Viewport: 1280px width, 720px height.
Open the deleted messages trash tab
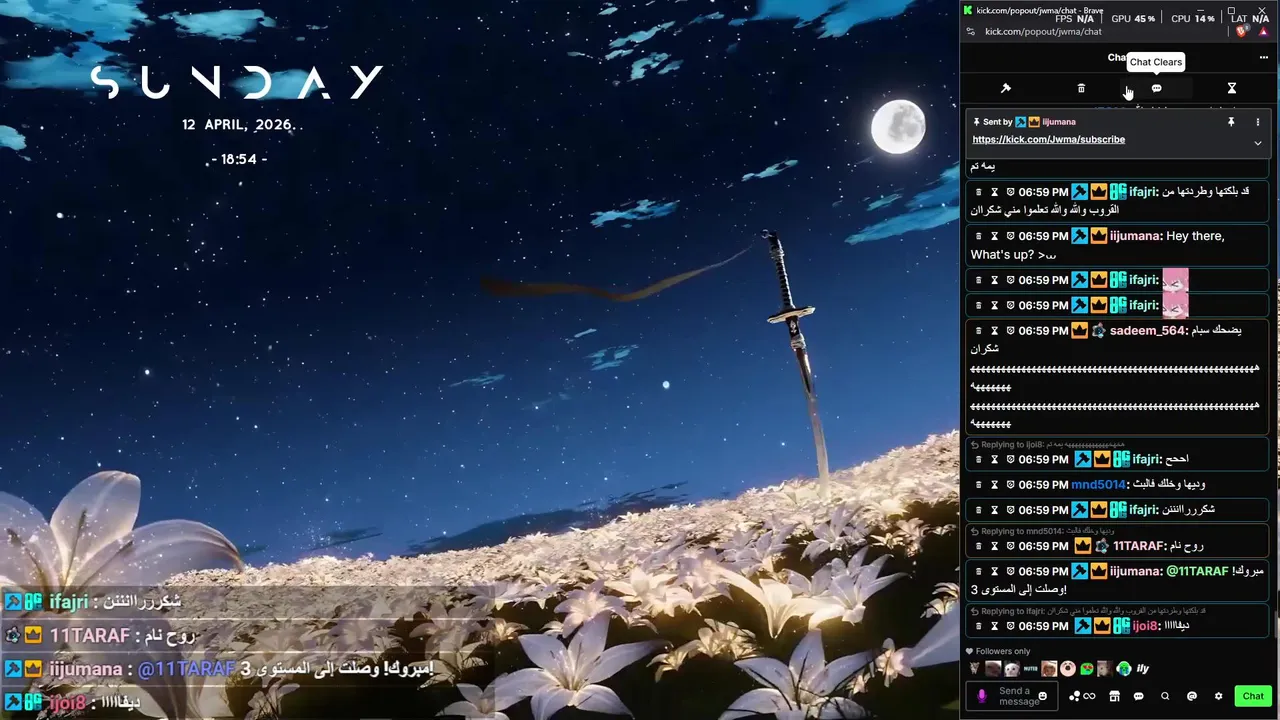[1081, 89]
